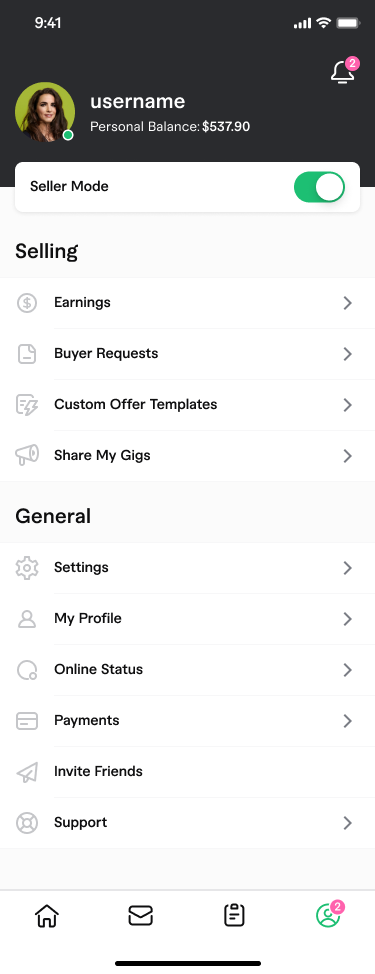The width and height of the screenshot is (375, 974).
Task: Tap the chevron next to My Profile
Action: point(348,619)
